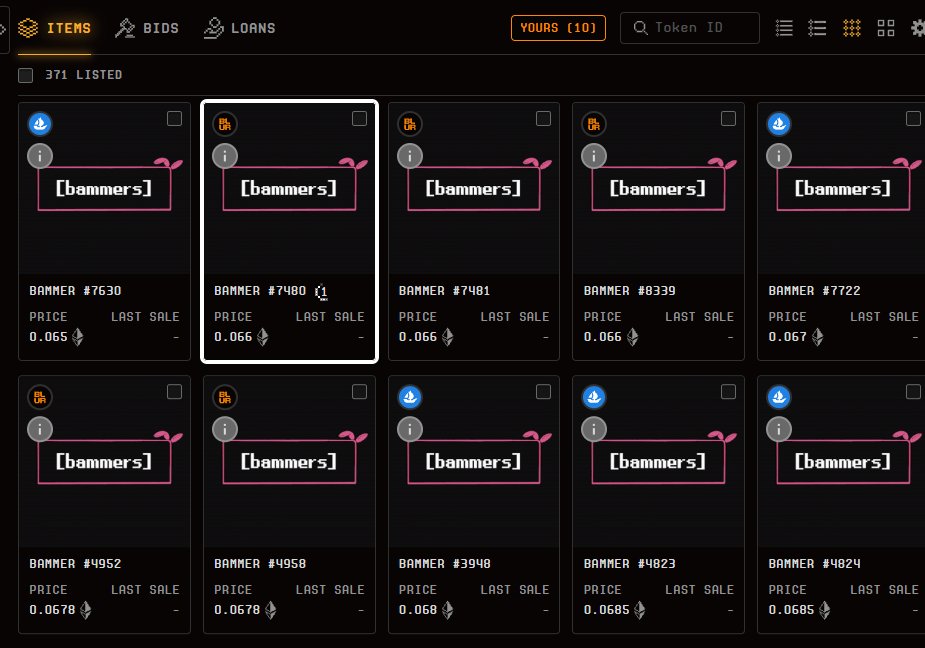Click the OpenSea icon on Bammer #7630

click(40, 124)
